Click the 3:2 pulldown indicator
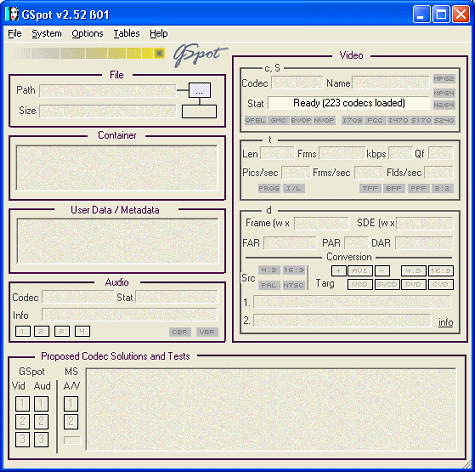The width and height of the screenshot is (475, 472). coord(442,188)
